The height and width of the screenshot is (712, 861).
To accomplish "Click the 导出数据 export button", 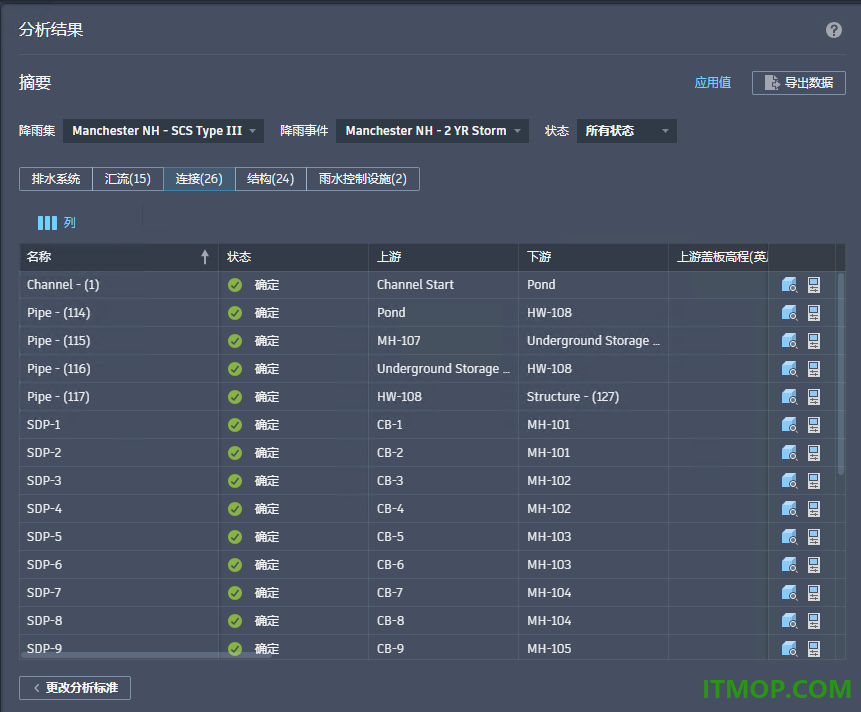I will point(798,83).
